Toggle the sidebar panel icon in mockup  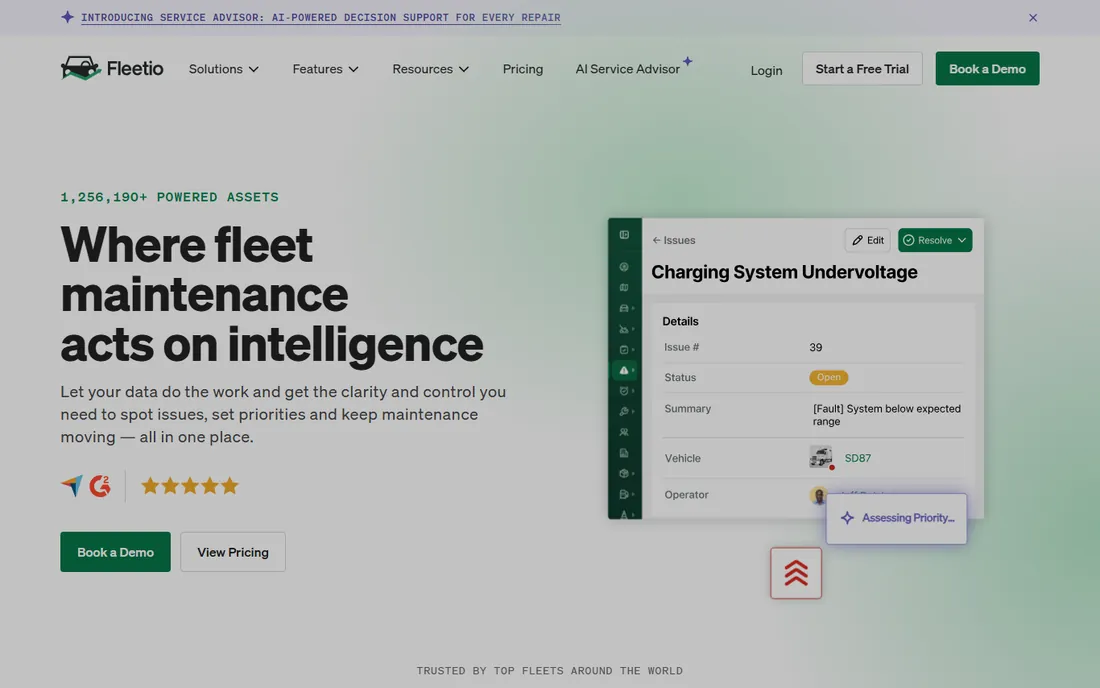coord(624,235)
